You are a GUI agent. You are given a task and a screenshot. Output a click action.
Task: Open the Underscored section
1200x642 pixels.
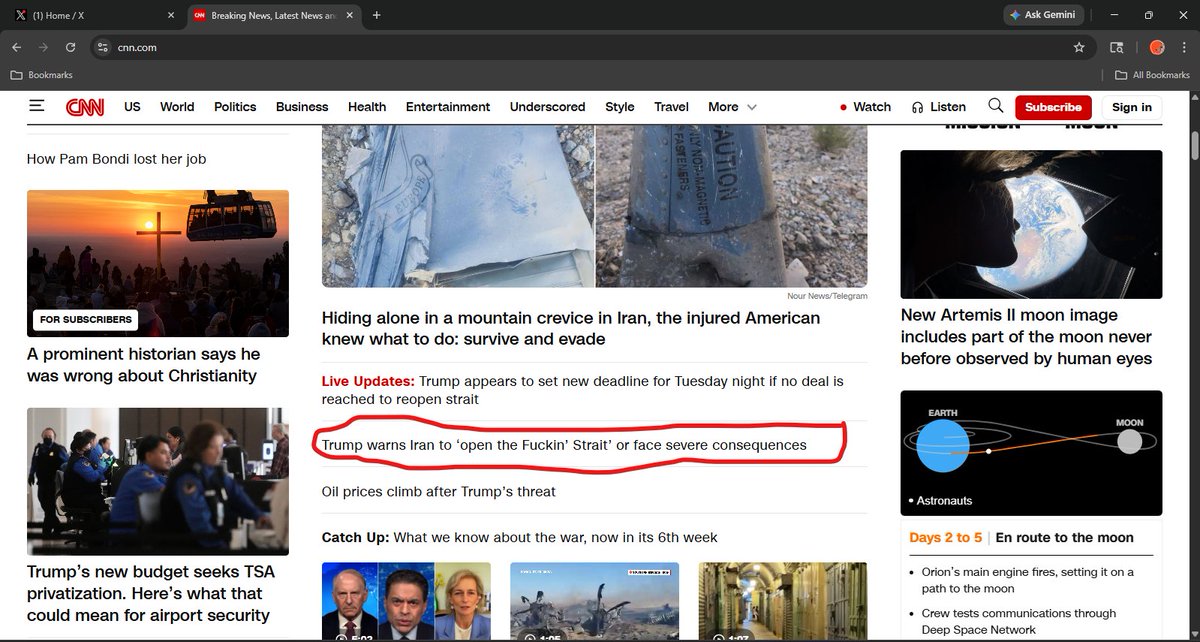point(547,107)
